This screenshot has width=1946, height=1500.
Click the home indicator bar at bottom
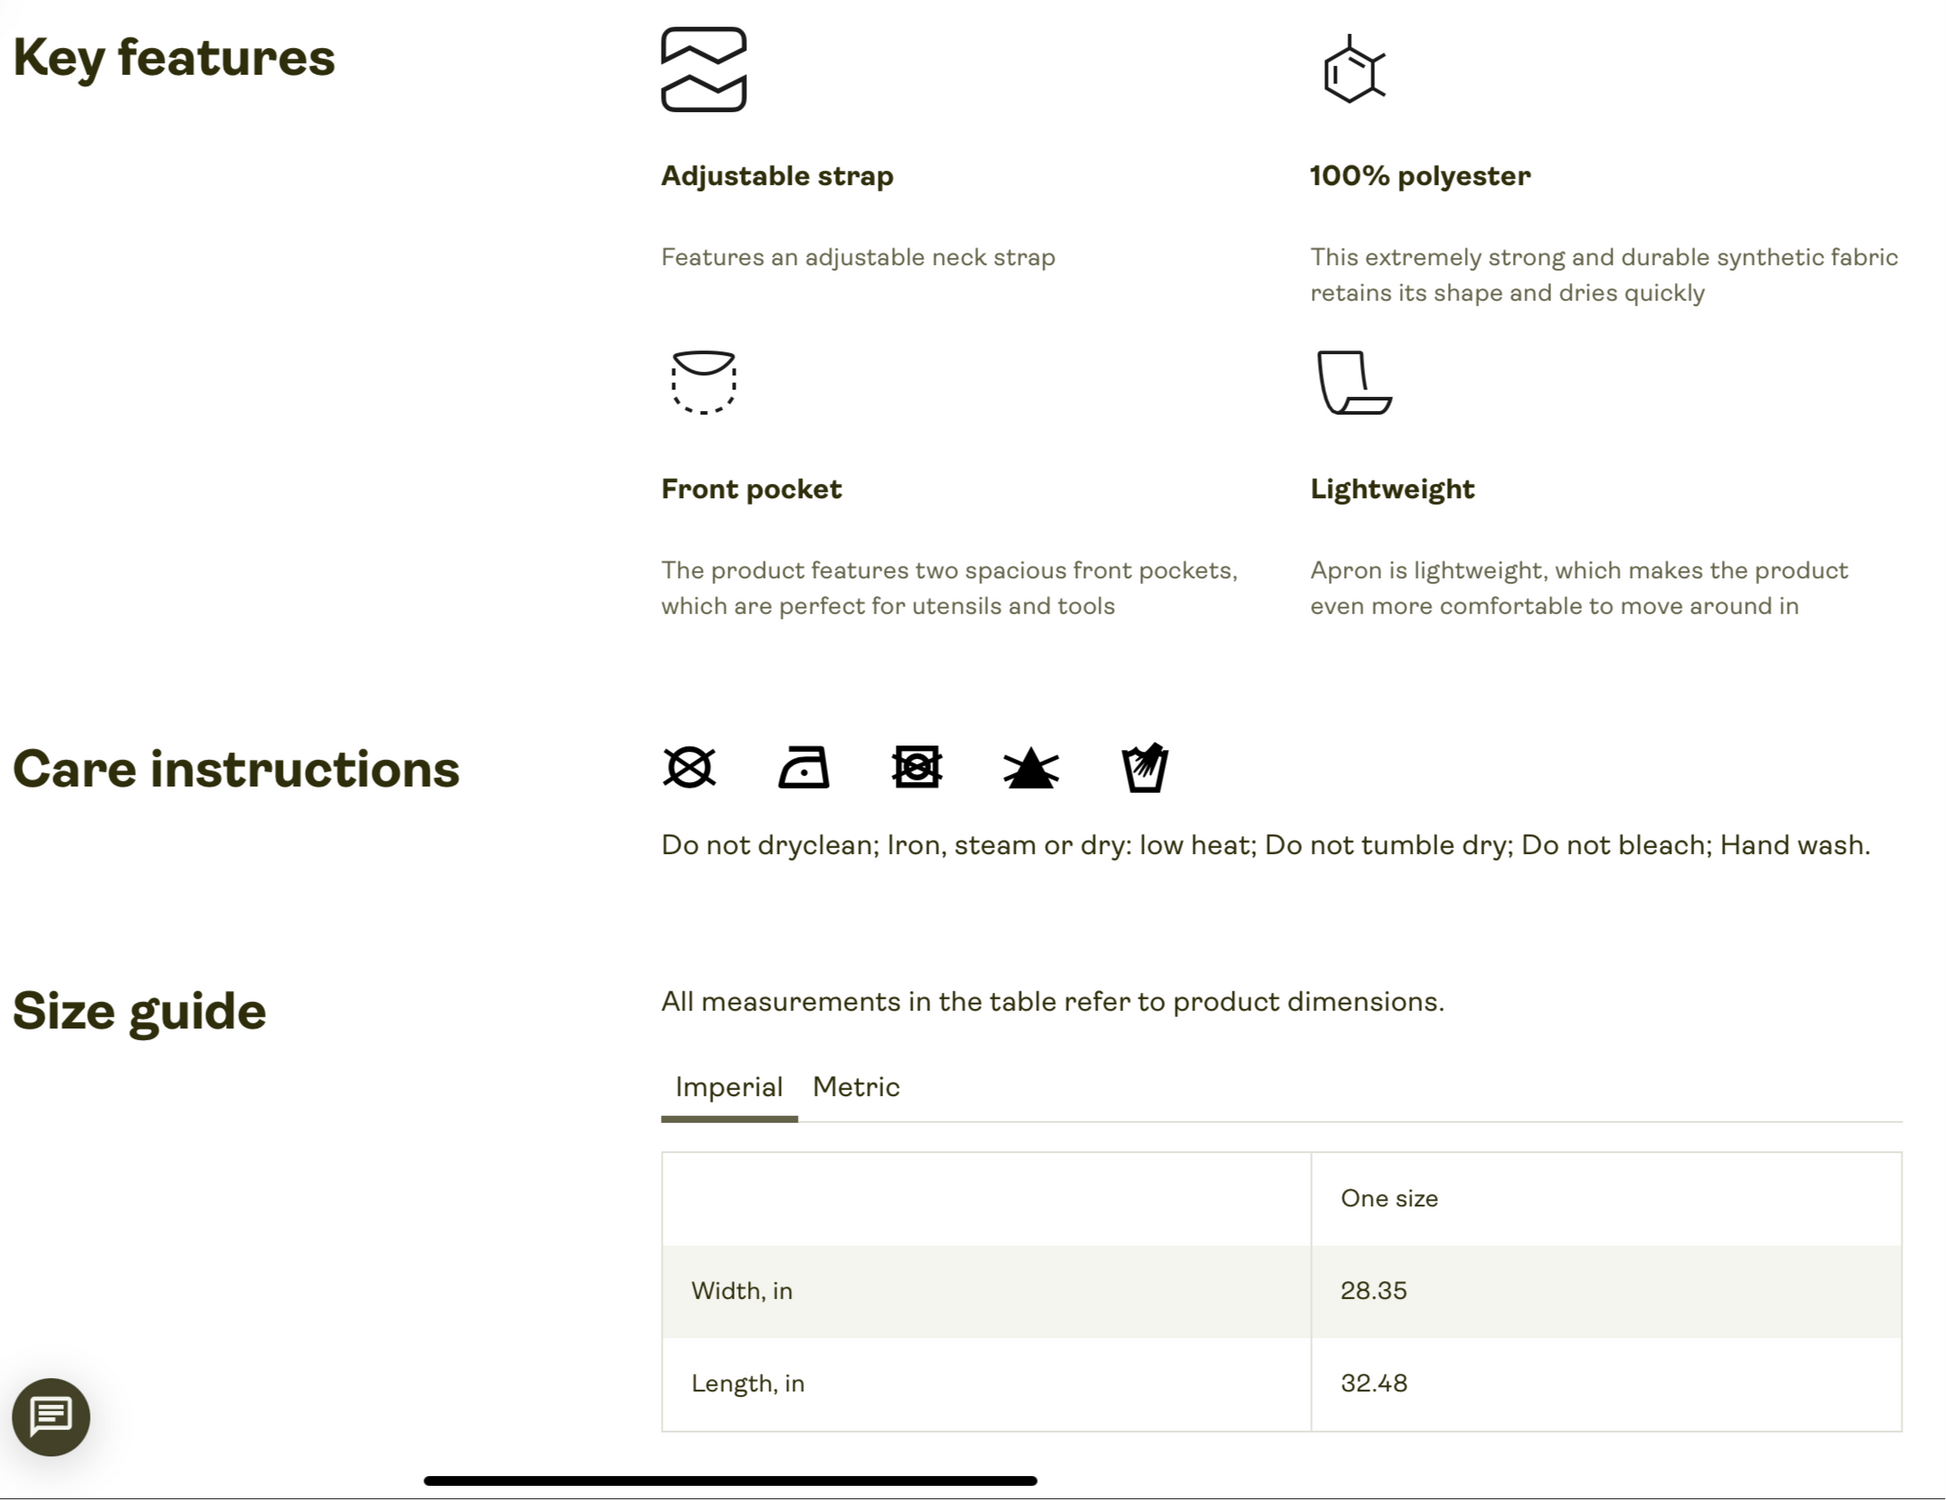[730, 1480]
